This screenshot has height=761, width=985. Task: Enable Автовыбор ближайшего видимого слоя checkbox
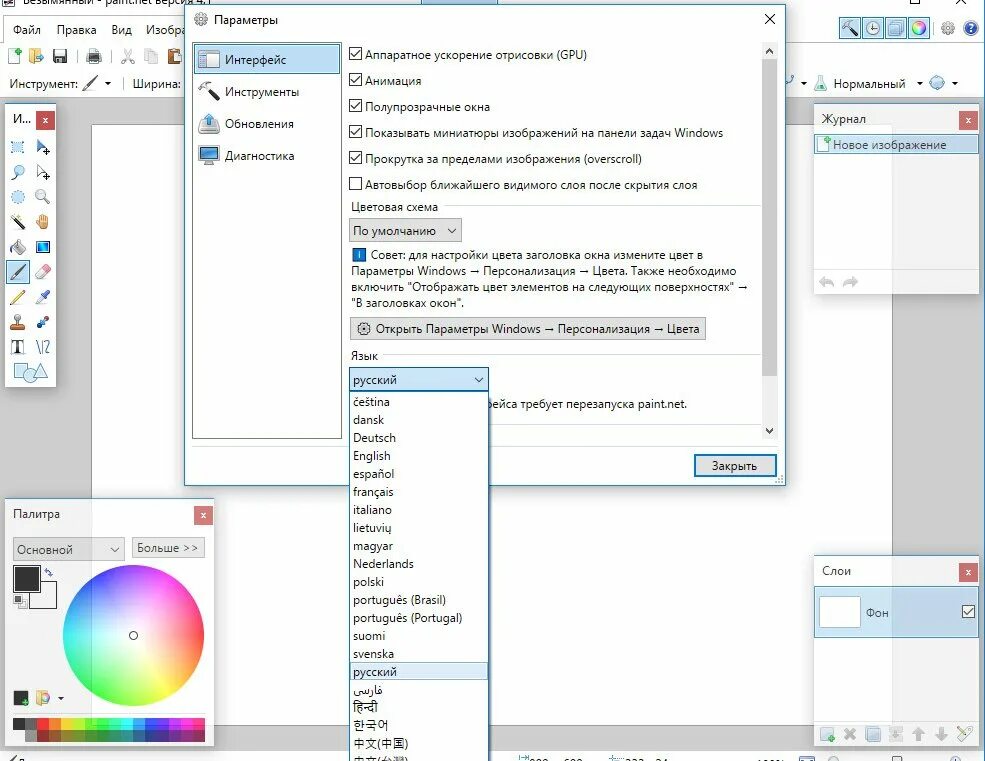click(x=356, y=184)
